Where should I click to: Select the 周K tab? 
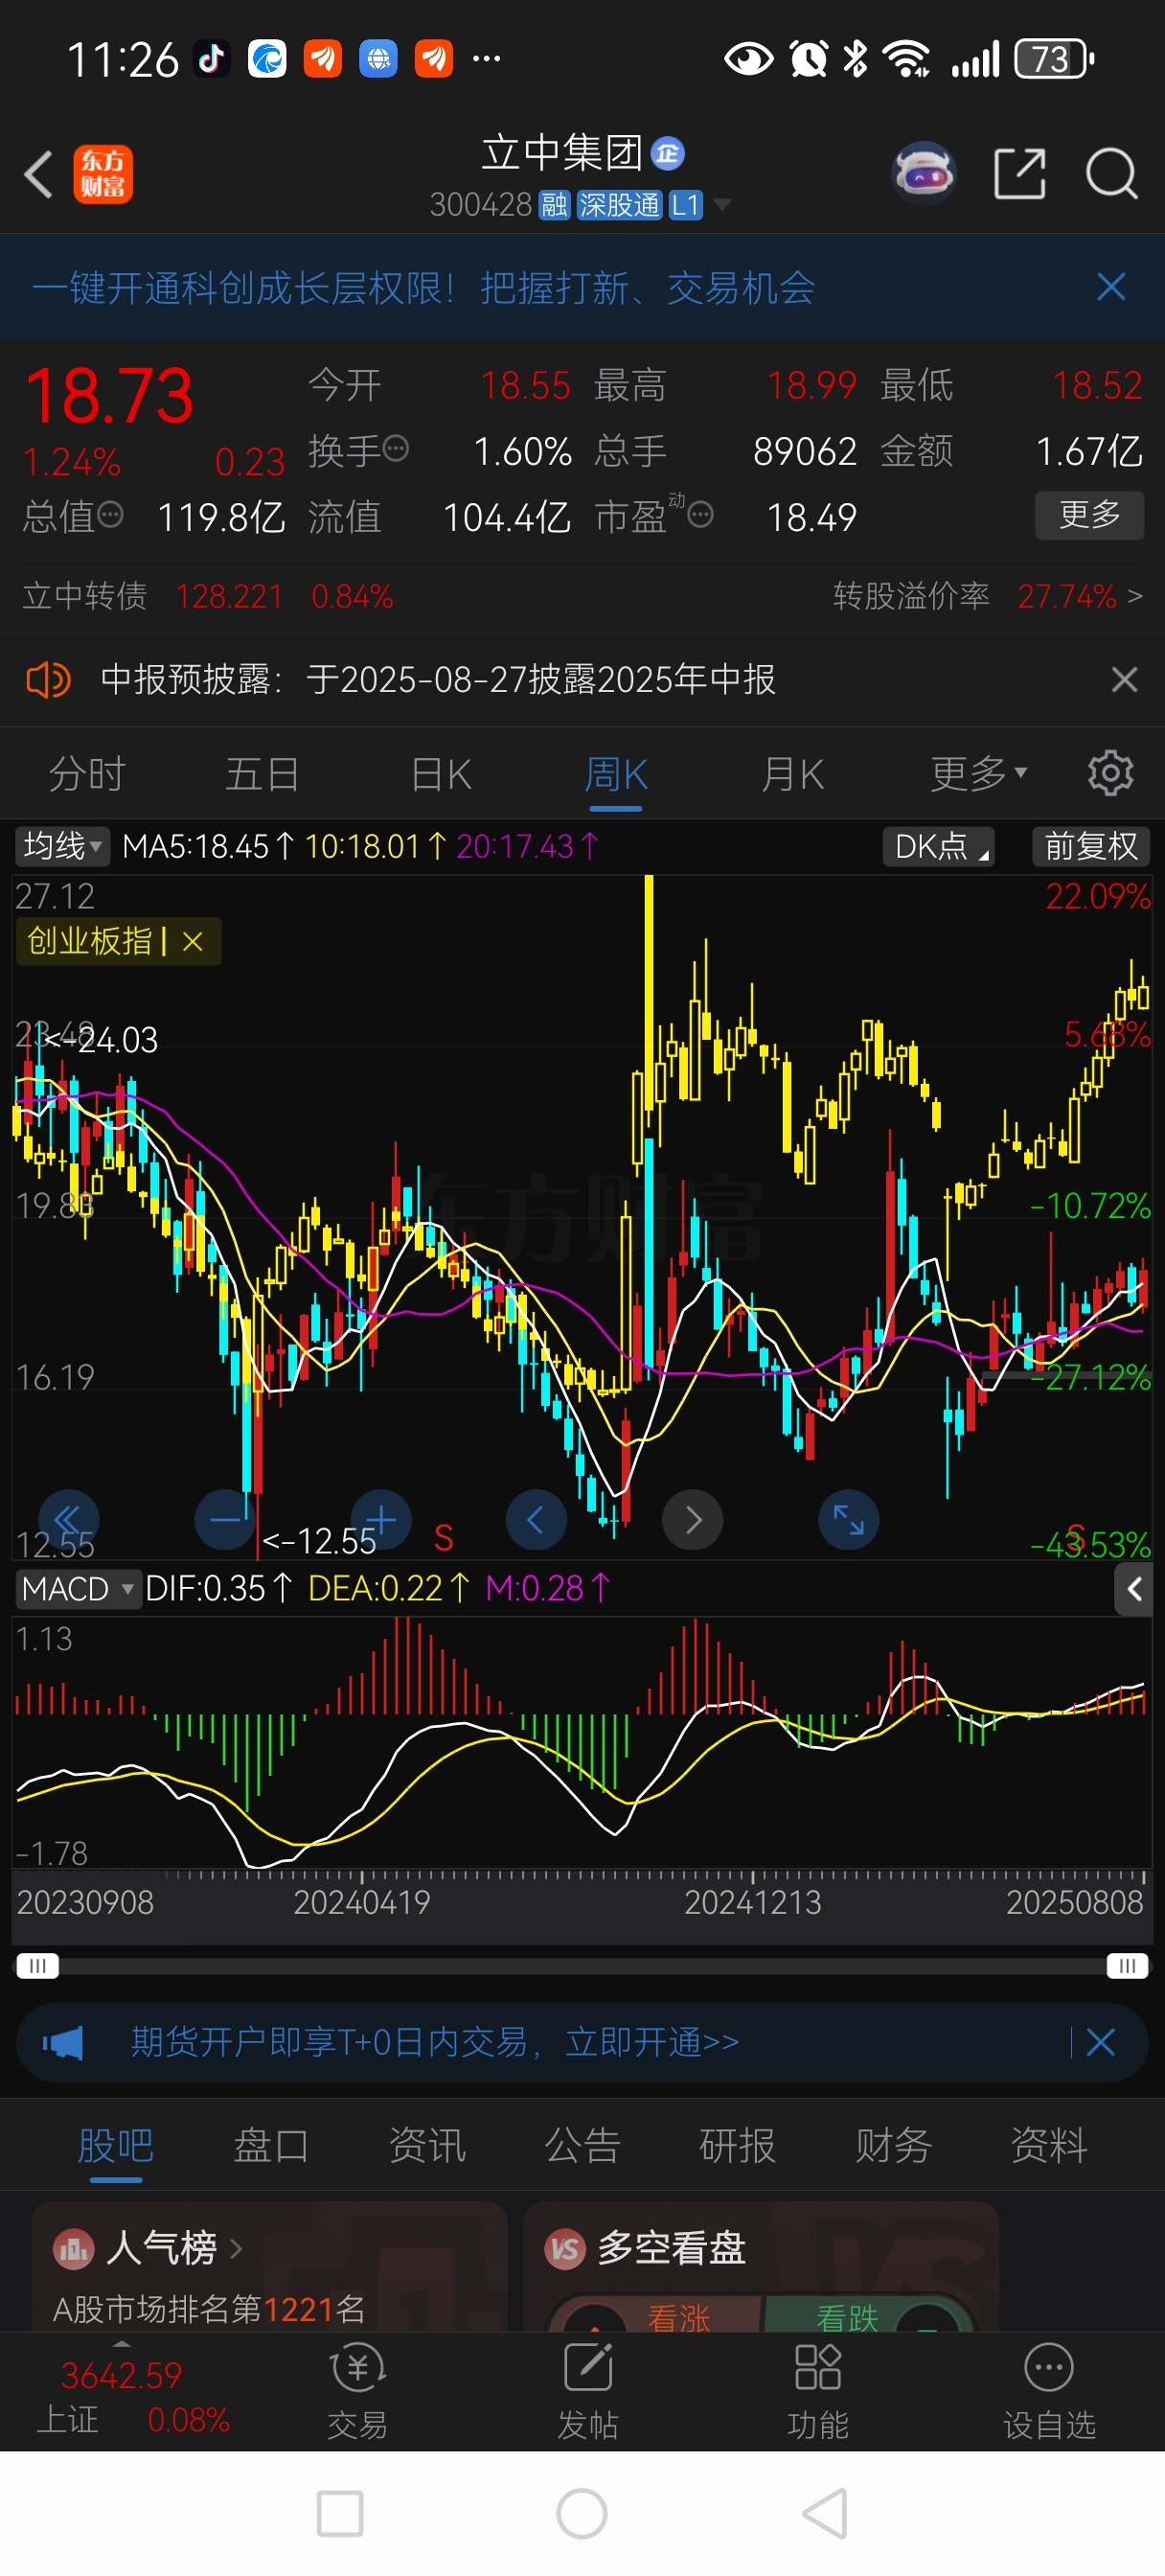pos(616,773)
